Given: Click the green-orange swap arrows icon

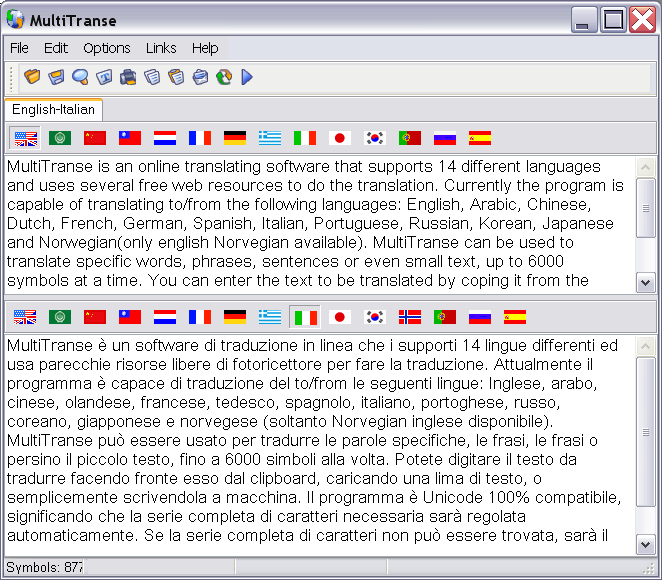Looking at the screenshot, I should pos(224,77).
